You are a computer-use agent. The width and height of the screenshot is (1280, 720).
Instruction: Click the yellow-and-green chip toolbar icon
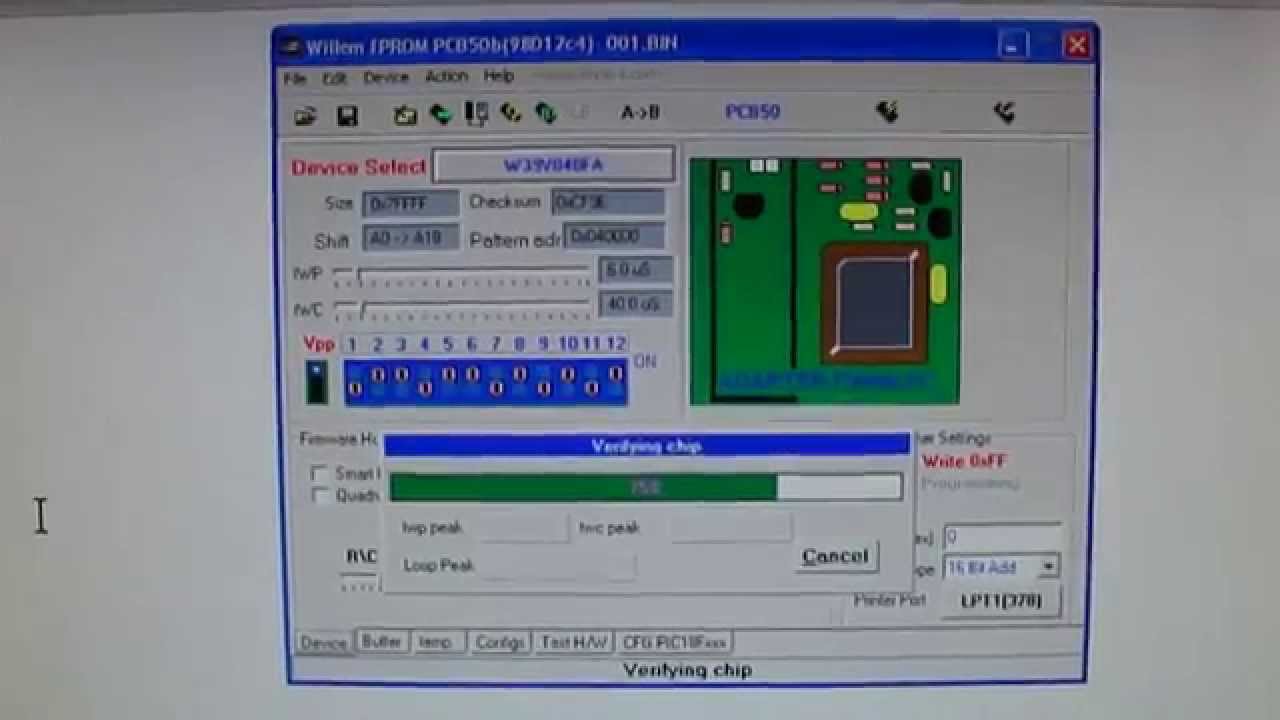pos(510,114)
